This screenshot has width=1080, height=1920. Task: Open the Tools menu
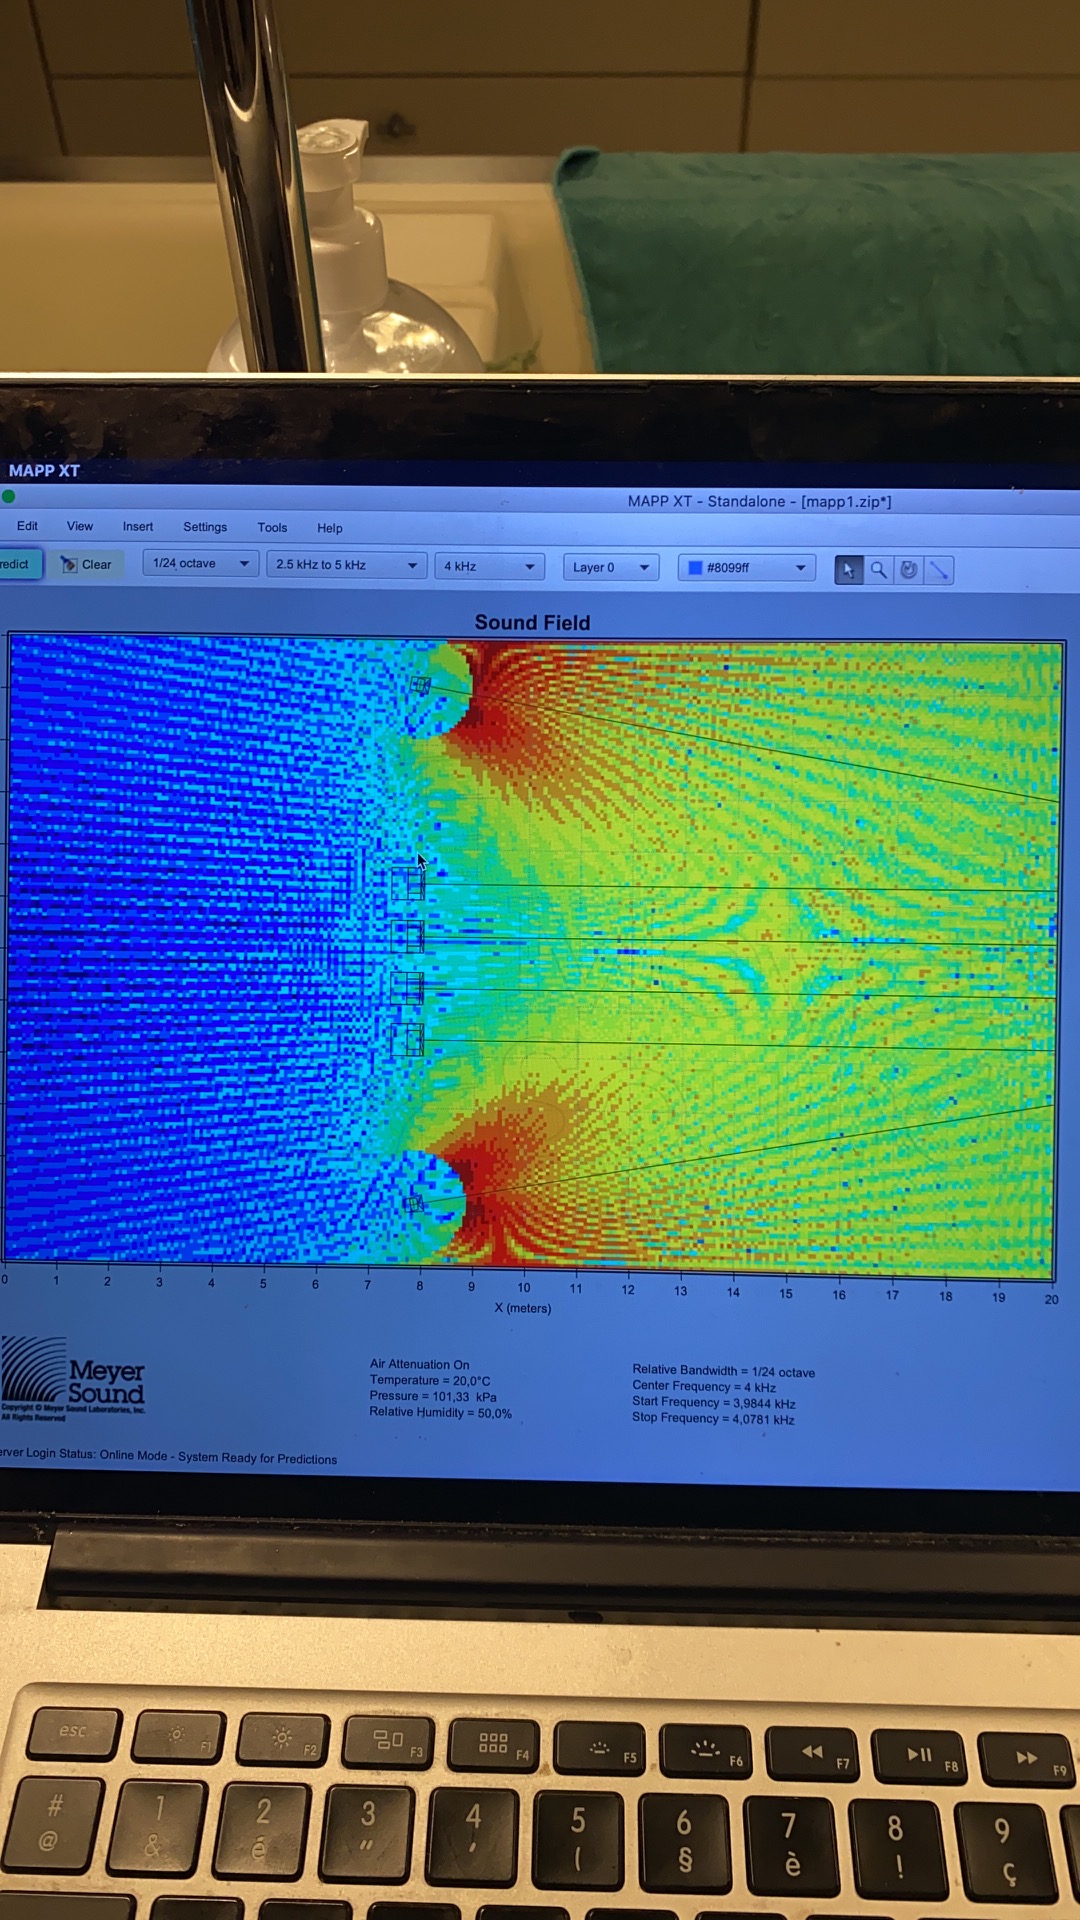click(x=272, y=528)
